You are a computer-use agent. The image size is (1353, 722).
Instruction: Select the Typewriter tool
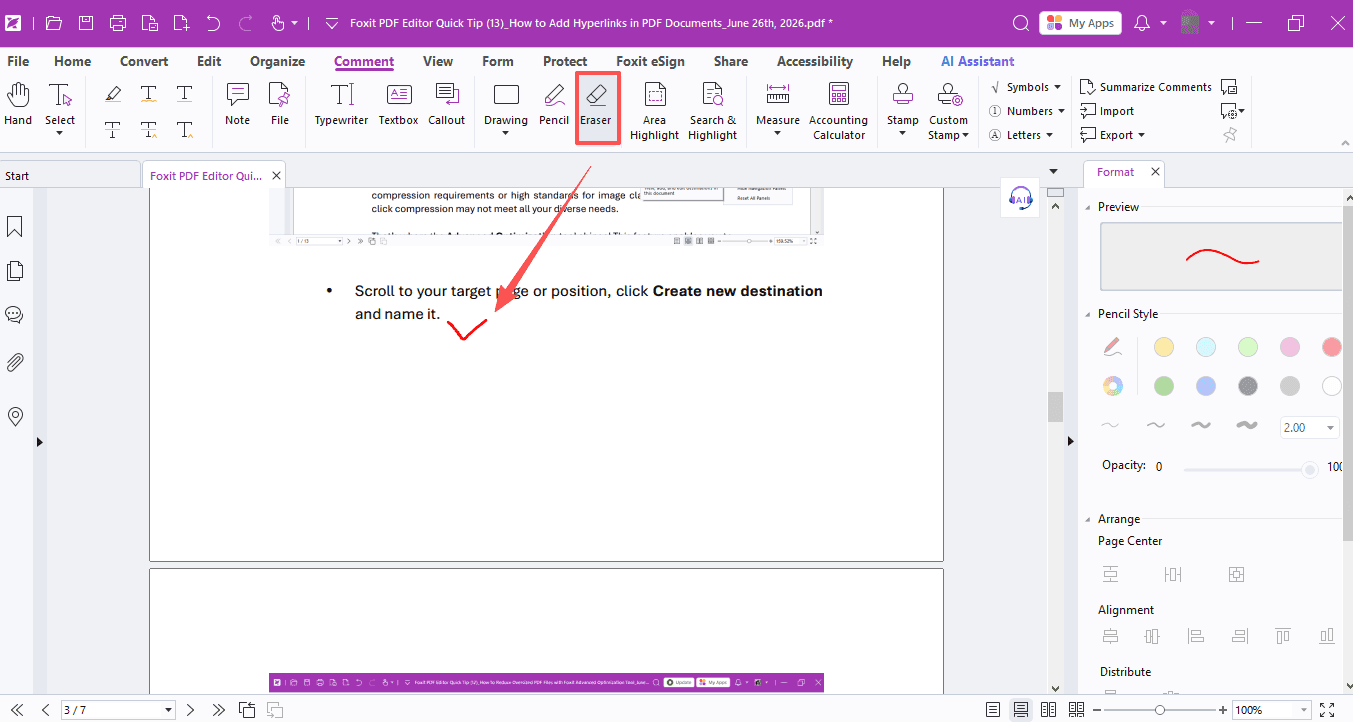tap(342, 105)
